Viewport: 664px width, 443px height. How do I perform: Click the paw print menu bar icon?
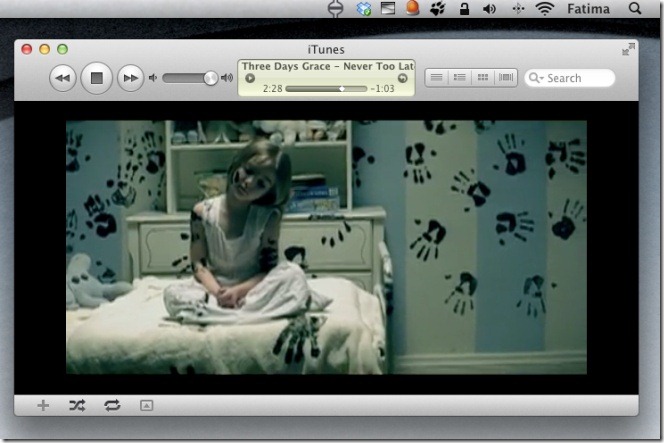click(437, 8)
